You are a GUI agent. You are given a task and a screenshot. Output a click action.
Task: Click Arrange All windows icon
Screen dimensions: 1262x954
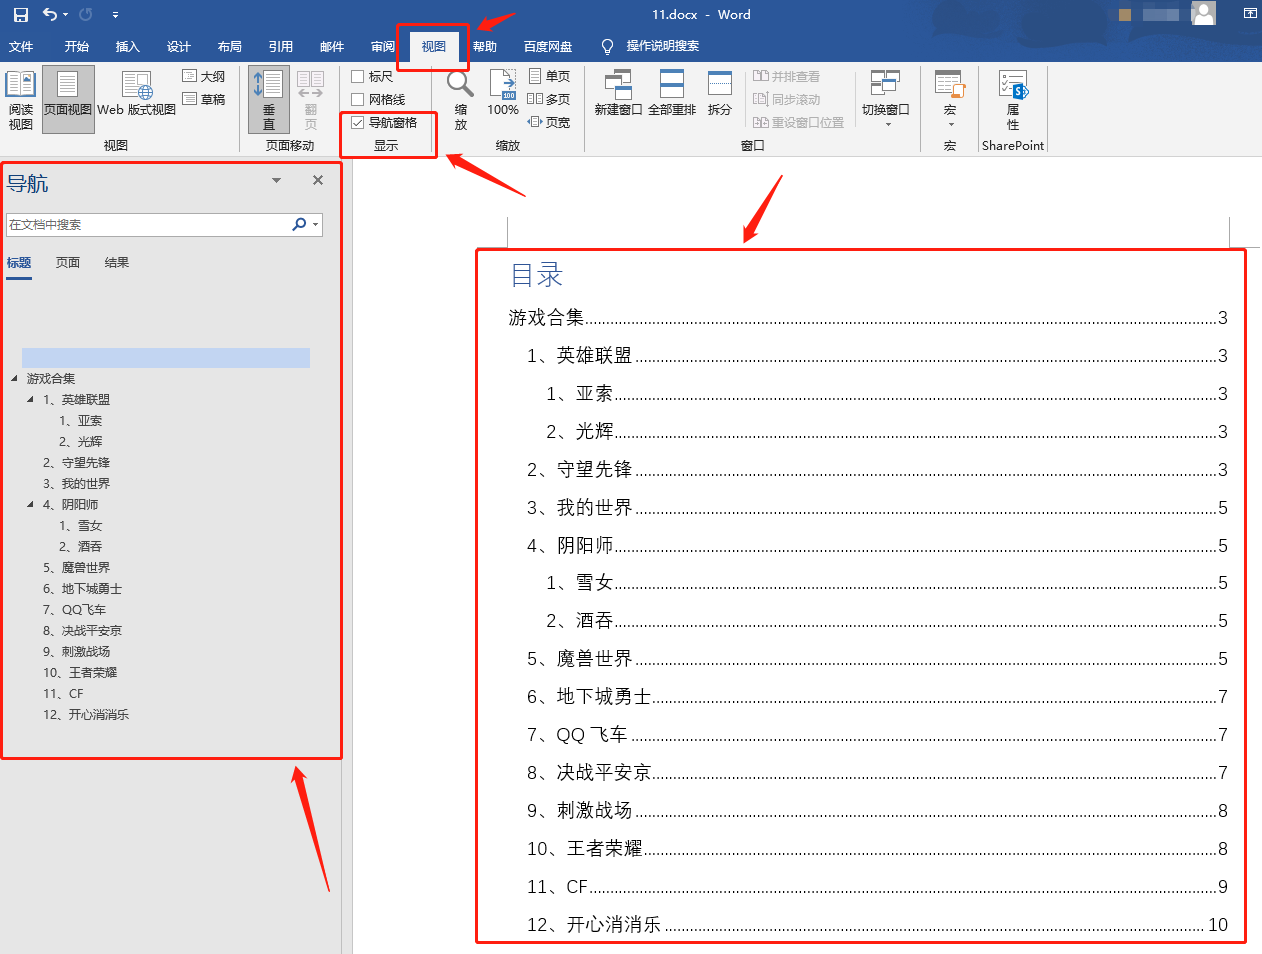click(x=671, y=85)
